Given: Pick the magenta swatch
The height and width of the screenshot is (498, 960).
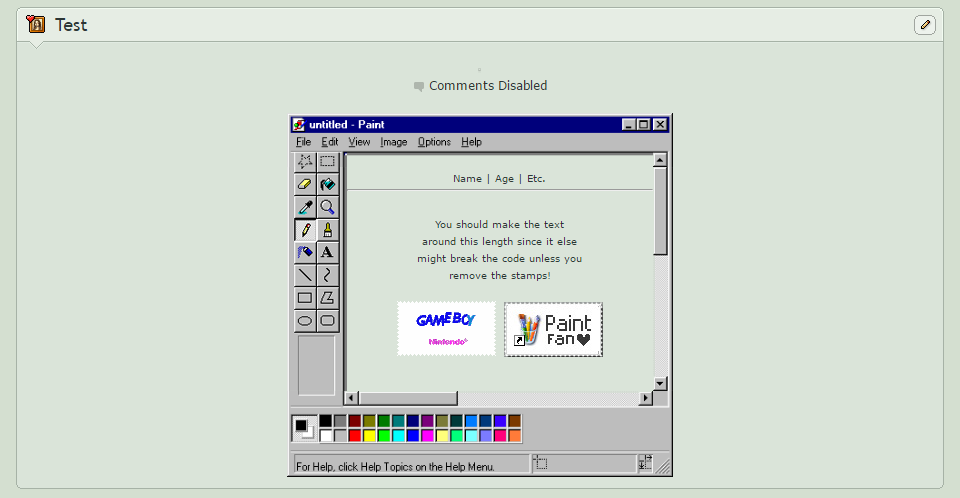Looking at the screenshot, I should (427, 436).
